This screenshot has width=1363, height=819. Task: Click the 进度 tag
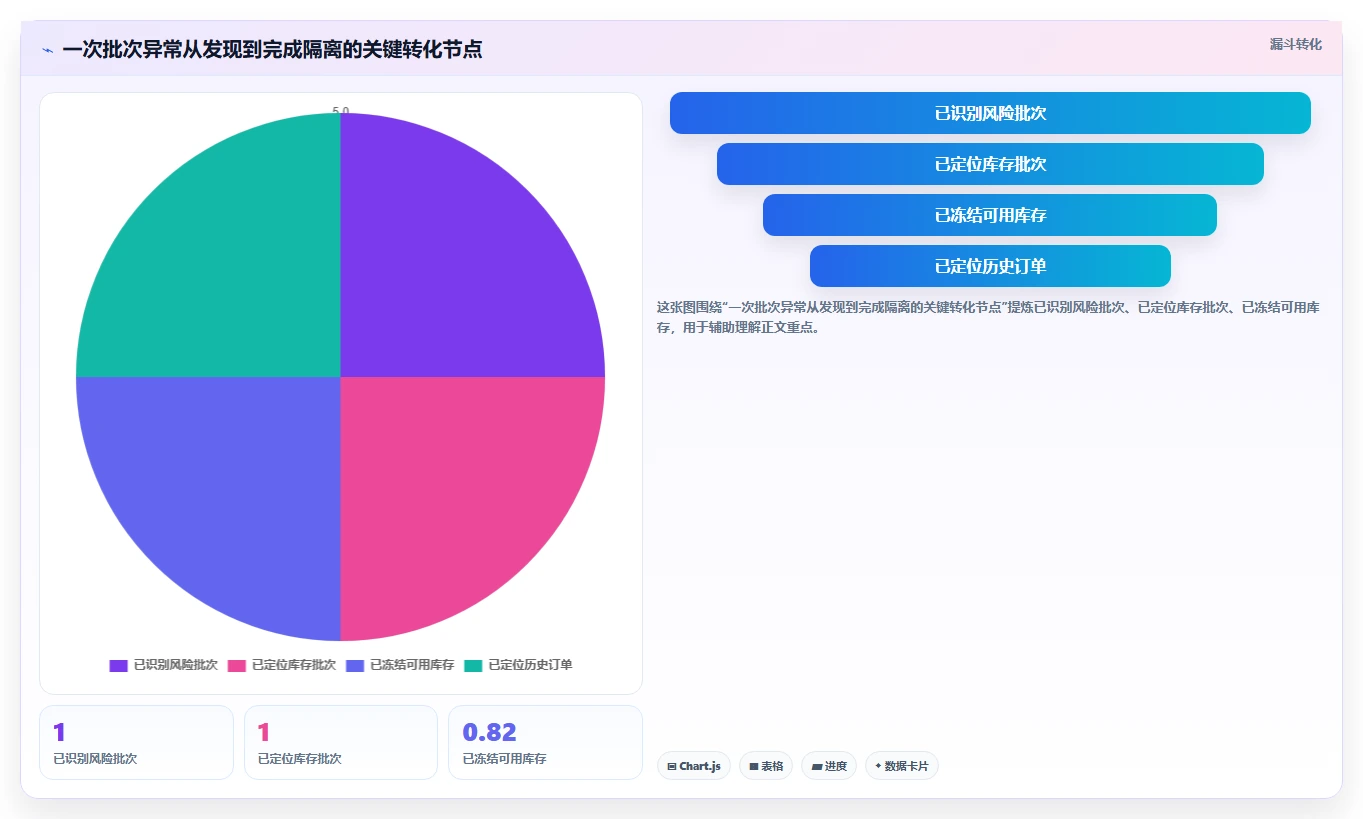click(x=829, y=766)
